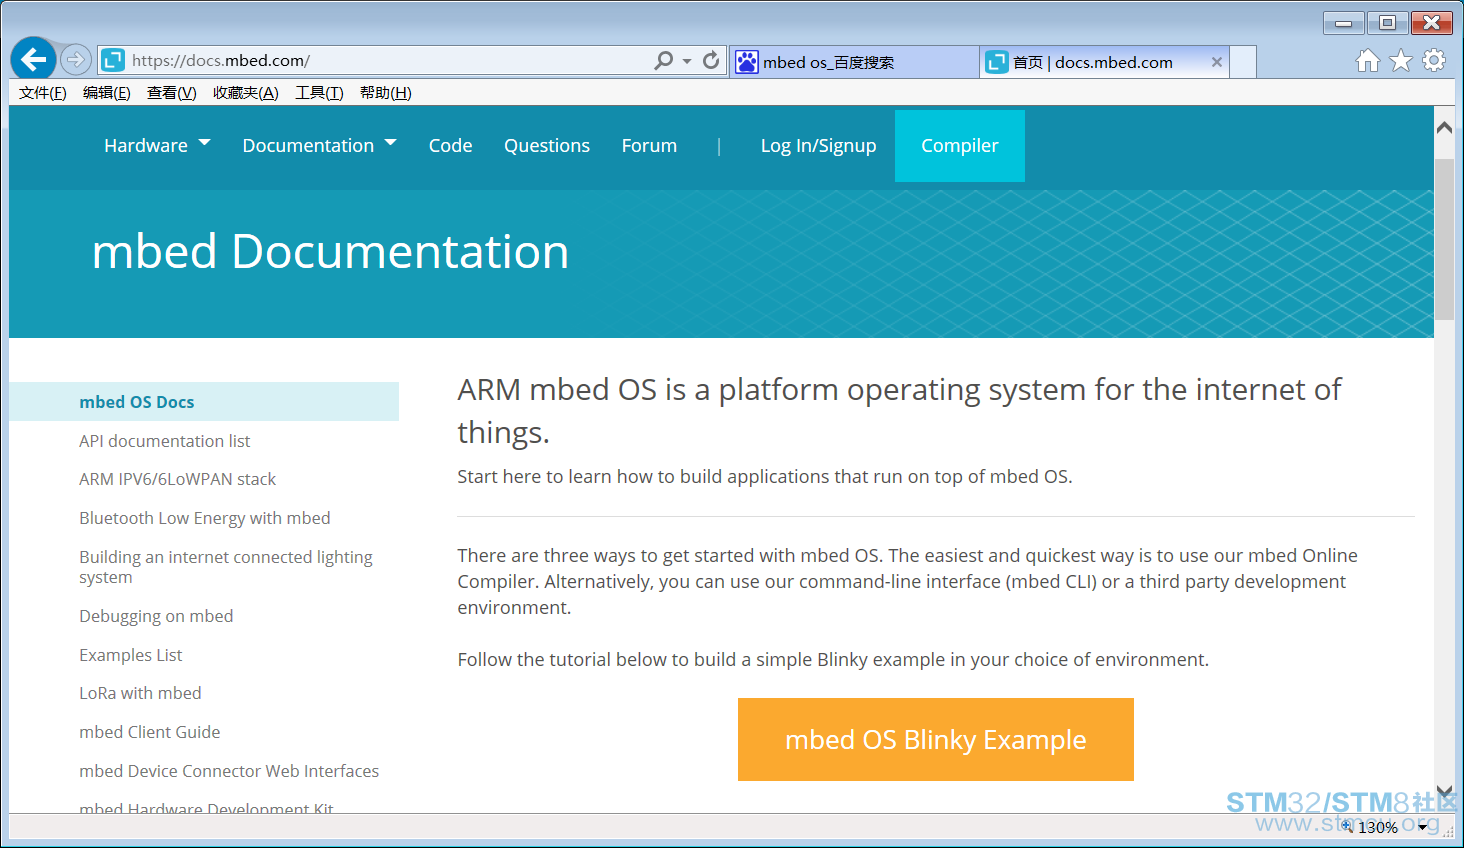Open the 帮助(H) menu
Screen dimensions: 1464x848
[386, 93]
